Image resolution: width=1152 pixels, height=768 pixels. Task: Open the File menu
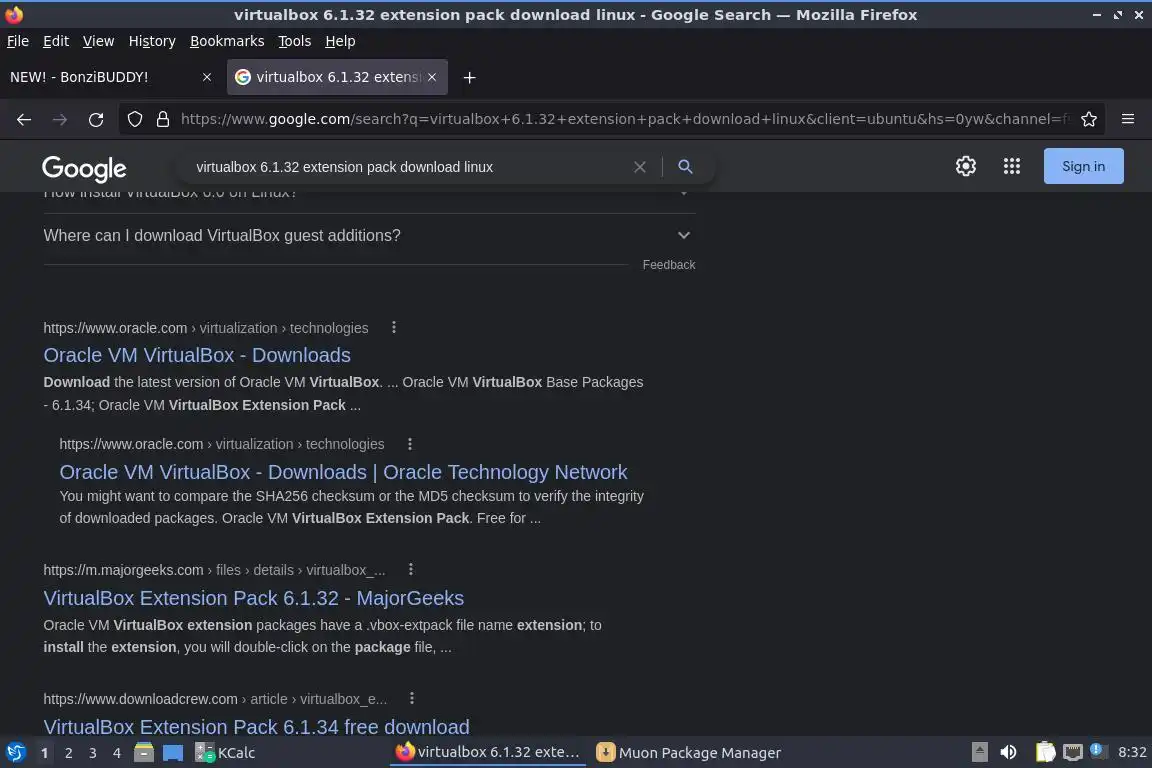coord(18,41)
